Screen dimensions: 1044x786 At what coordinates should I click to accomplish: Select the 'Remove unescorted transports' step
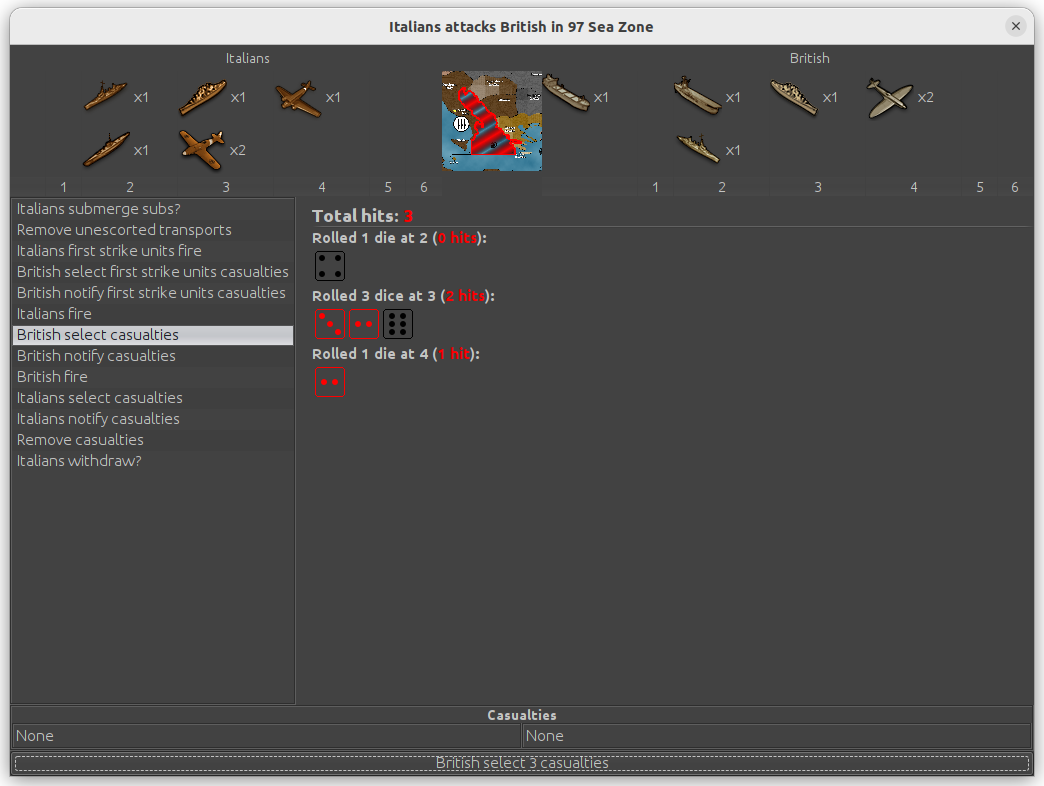[124, 230]
